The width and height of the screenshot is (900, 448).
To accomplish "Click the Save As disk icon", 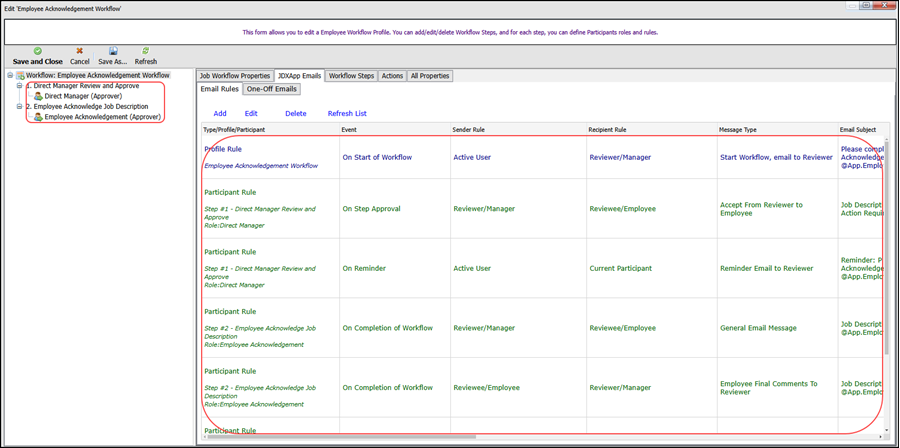I will [113, 51].
